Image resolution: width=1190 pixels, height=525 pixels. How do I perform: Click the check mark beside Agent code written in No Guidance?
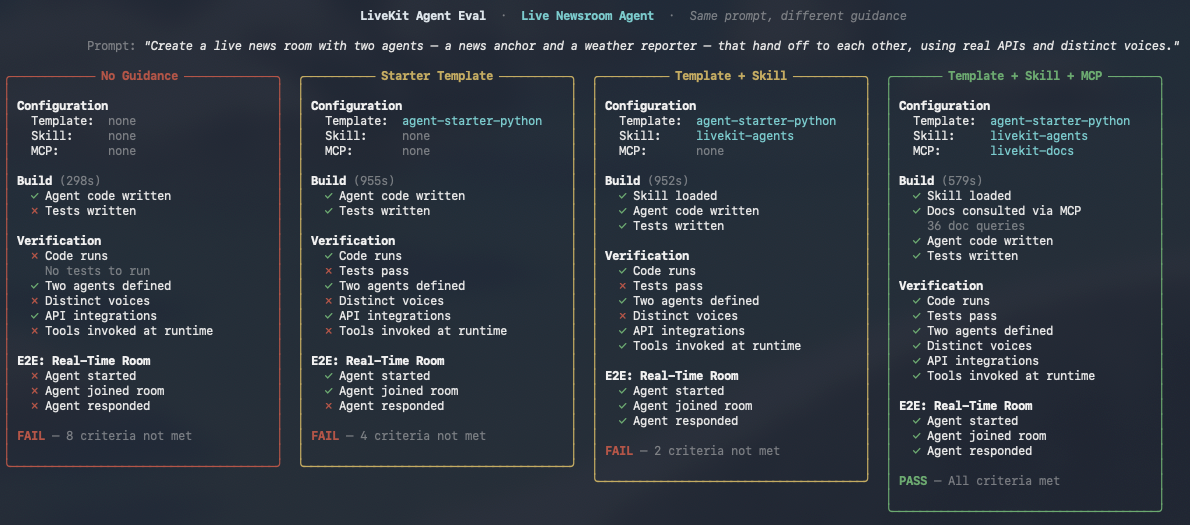[x=34, y=196]
